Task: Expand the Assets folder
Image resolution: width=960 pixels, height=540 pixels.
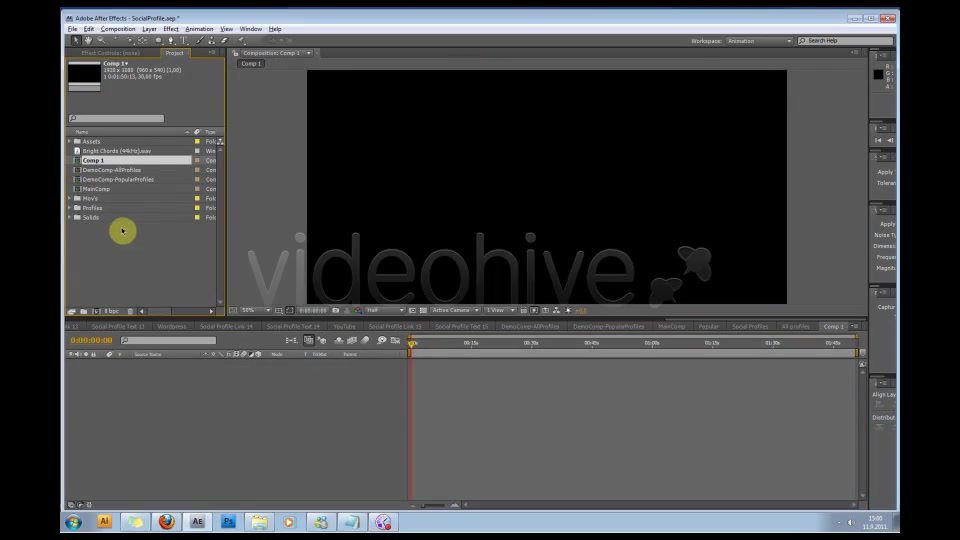Action: click(x=69, y=141)
